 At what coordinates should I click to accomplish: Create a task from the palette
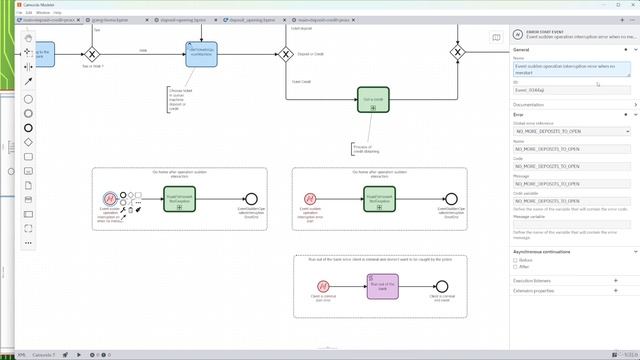click(28, 157)
